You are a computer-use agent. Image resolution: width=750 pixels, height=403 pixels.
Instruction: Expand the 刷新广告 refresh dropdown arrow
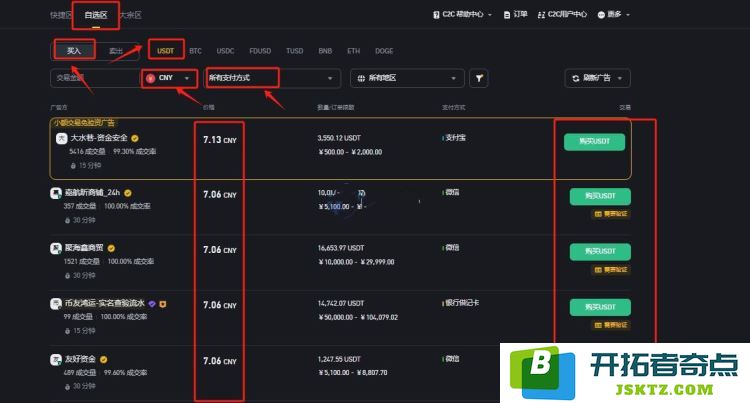(620, 78)
